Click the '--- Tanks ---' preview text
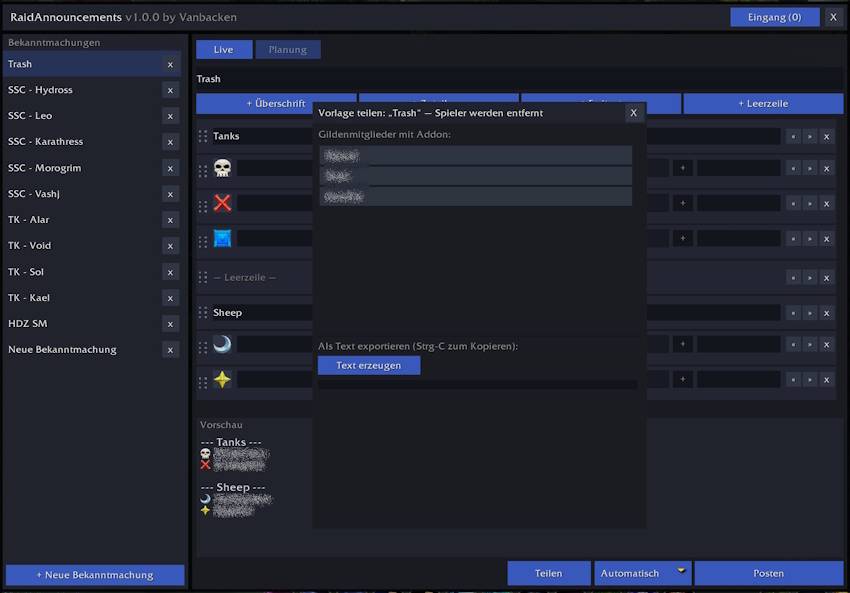Screen dimensions: 850x593 231,442
